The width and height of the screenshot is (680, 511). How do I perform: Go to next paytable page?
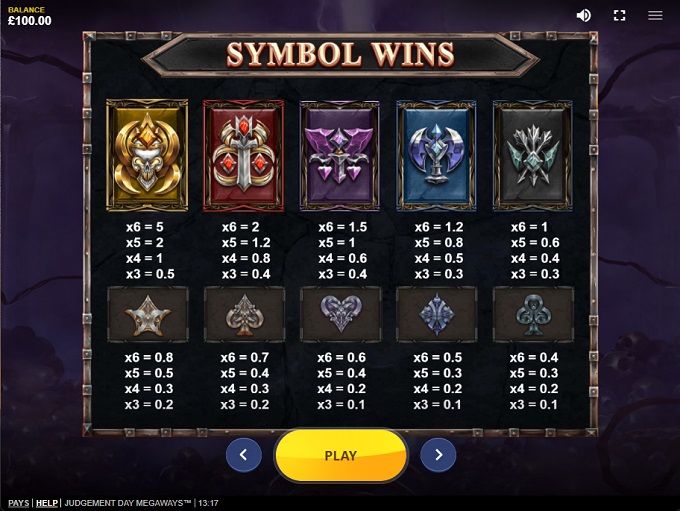click(438, 455)
